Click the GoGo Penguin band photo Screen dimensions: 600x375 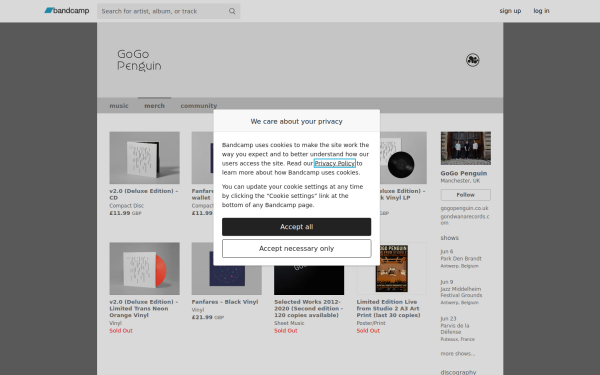coord(466,148)
